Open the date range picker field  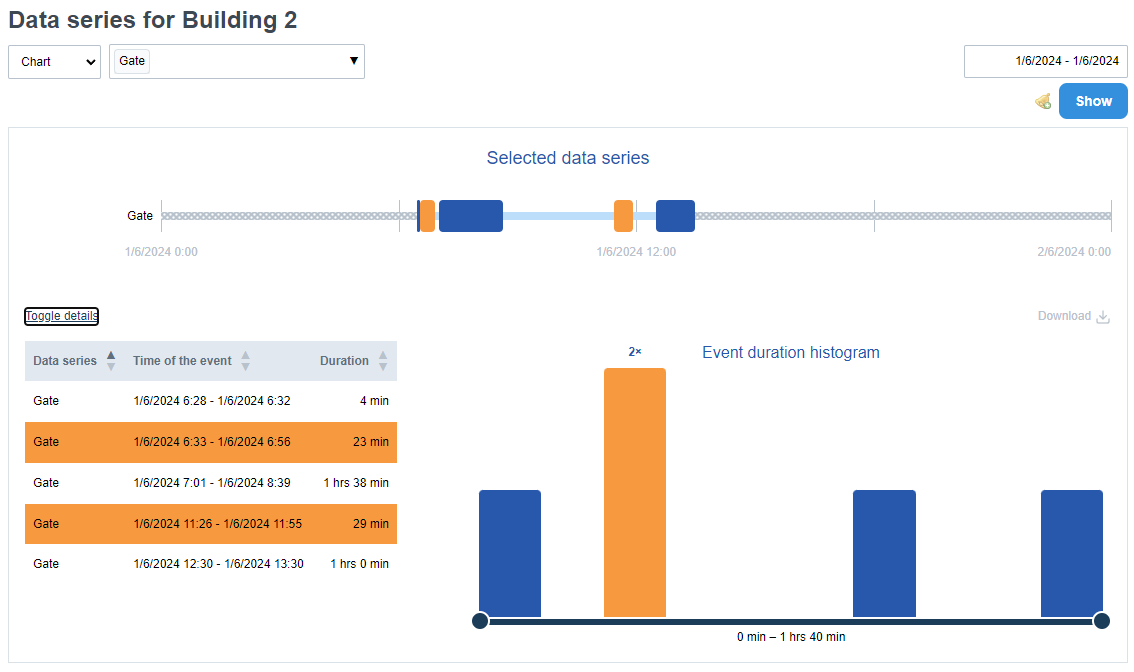1045,61
